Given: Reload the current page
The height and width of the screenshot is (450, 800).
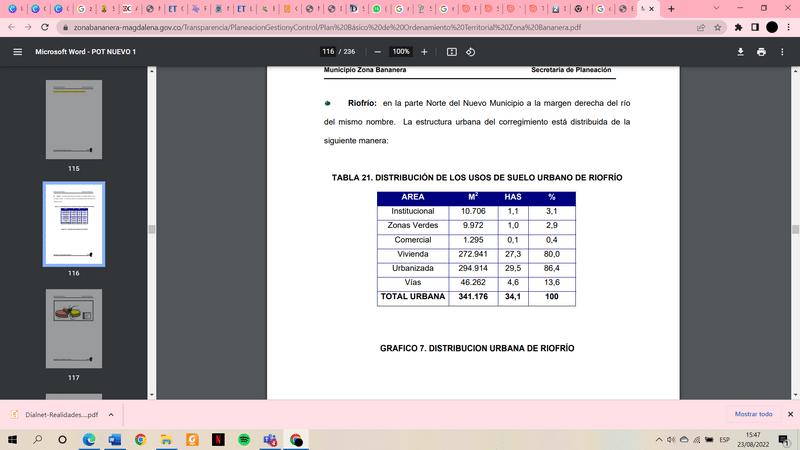Looking at the screenshot, I should (x=45, y=27).
